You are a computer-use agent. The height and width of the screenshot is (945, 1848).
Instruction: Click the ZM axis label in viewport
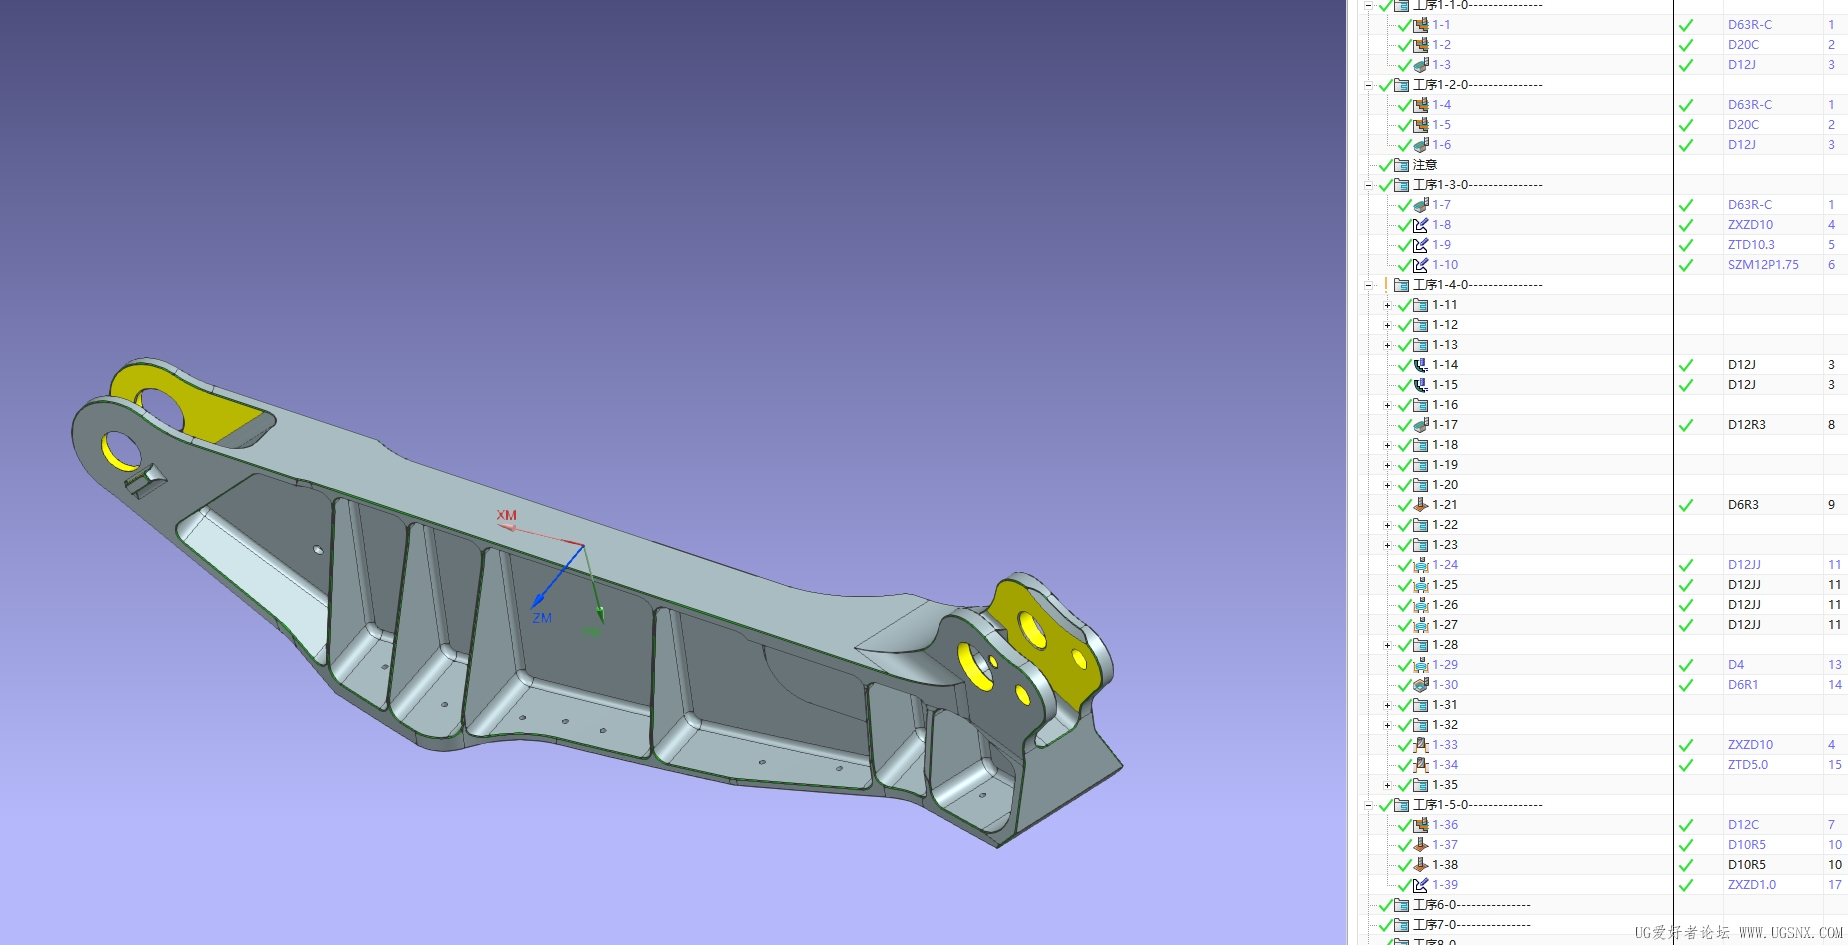click(542, 618)
